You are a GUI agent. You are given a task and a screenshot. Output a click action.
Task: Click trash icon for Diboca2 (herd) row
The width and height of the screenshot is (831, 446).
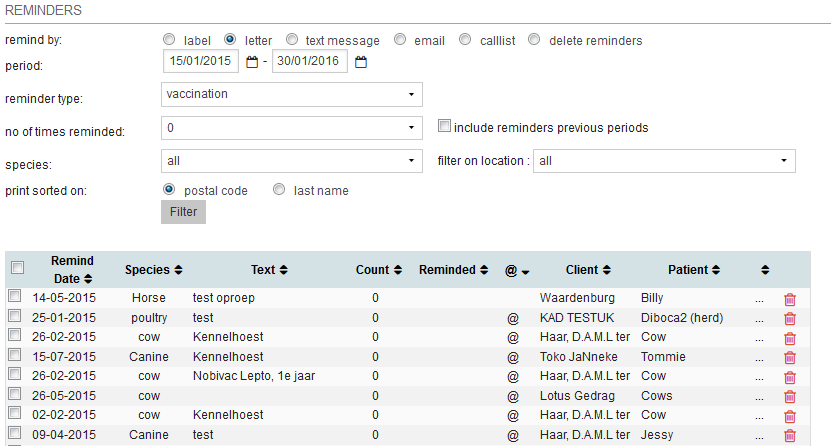790,318
